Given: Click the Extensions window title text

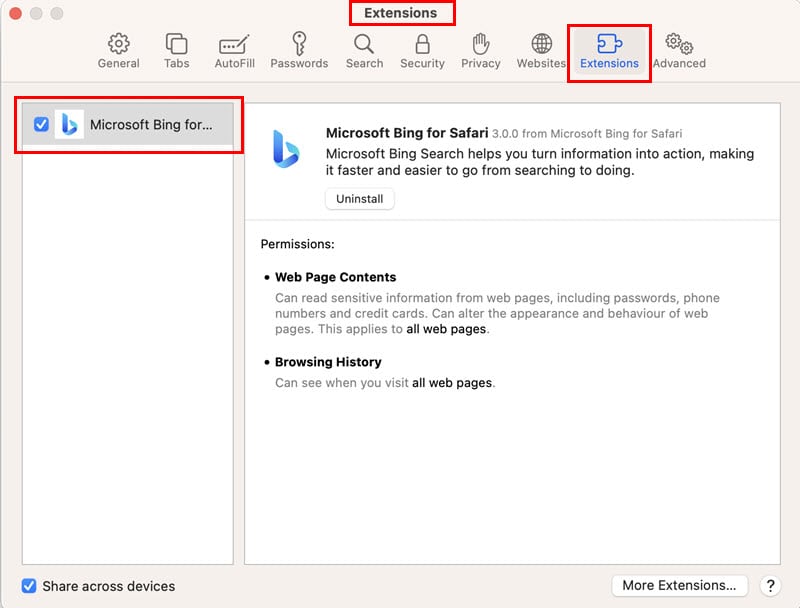Looking at the screenshot, I should click(401, 13).
